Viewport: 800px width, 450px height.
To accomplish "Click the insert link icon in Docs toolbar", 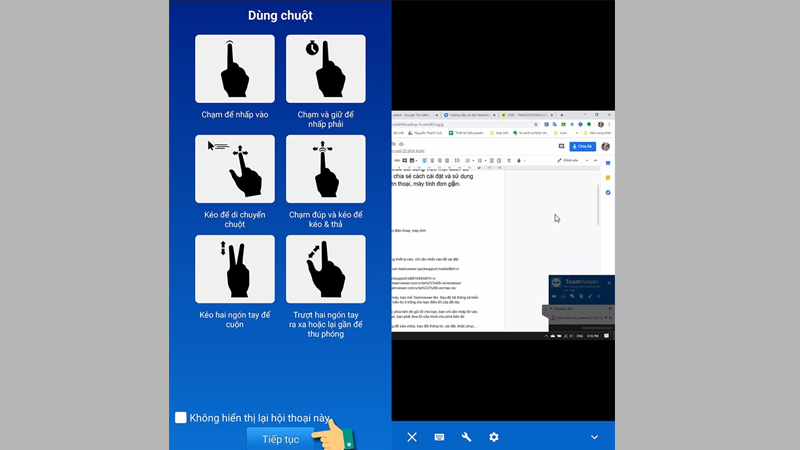I will [397, 160].
